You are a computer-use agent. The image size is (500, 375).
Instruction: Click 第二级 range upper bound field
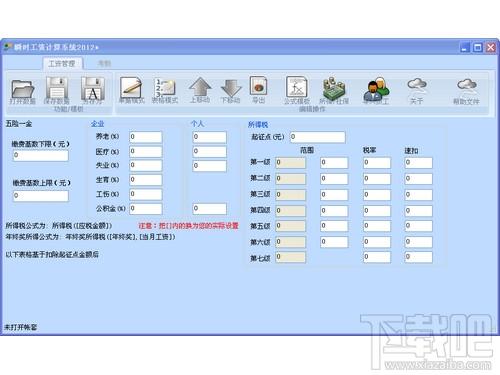334,179
